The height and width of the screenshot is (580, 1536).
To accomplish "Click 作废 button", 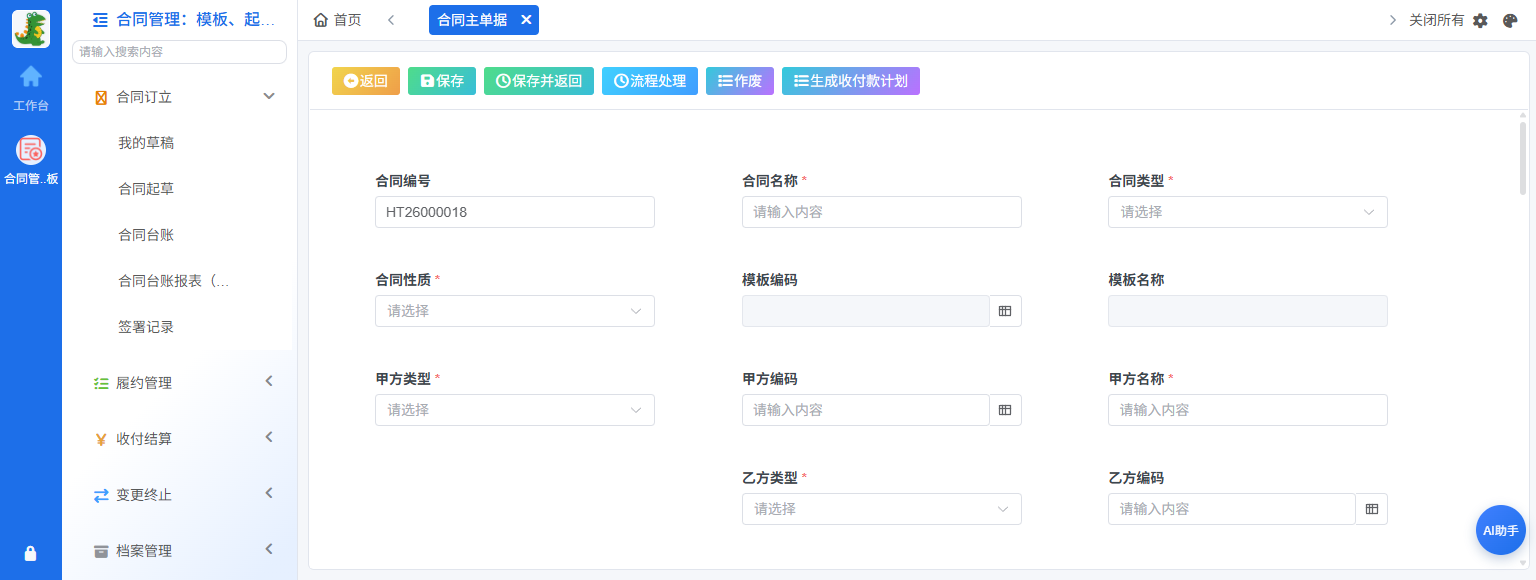I will [x=740, y=81].
